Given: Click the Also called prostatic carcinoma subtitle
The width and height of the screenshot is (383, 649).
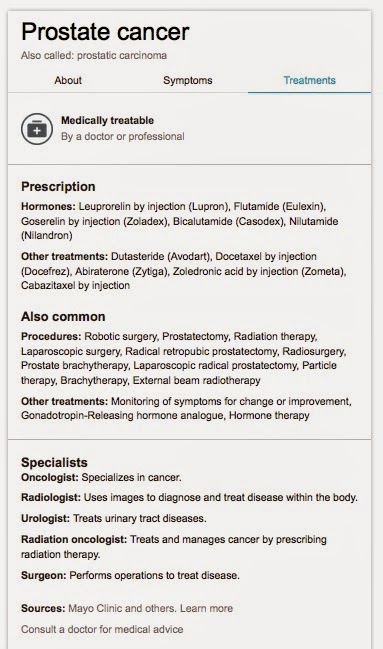Looking at the screenshot, I should click(94, 55).
